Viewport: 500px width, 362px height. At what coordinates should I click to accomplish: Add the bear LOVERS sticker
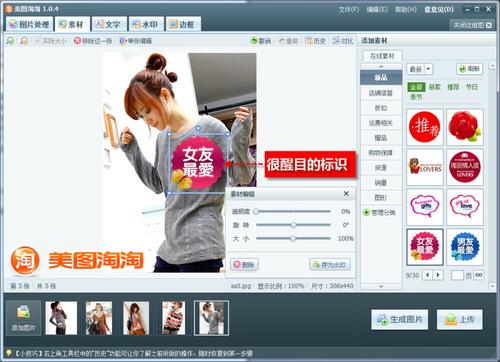click(x=425, y=167)
